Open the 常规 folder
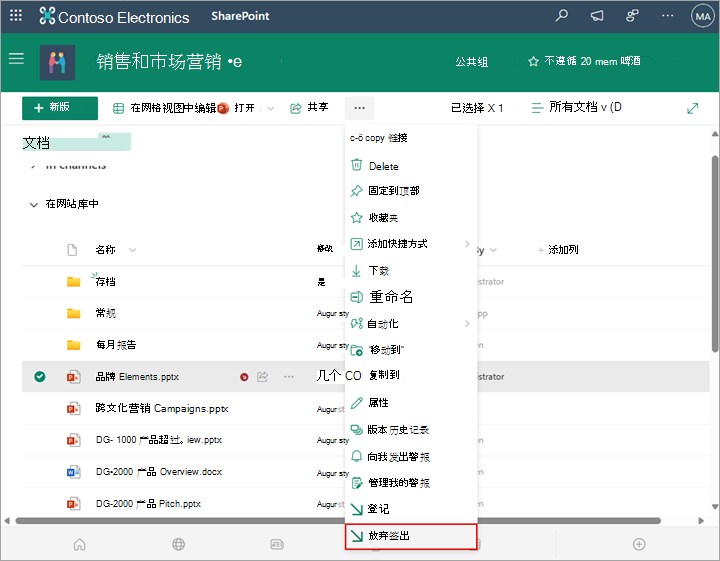Image resolution: width=720 pixels, height=561 pixels. tap(105, 313)
